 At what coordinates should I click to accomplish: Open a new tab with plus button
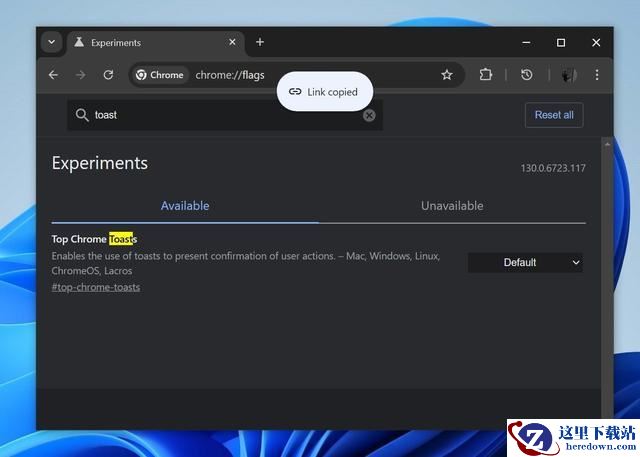(x=260, y=42)
